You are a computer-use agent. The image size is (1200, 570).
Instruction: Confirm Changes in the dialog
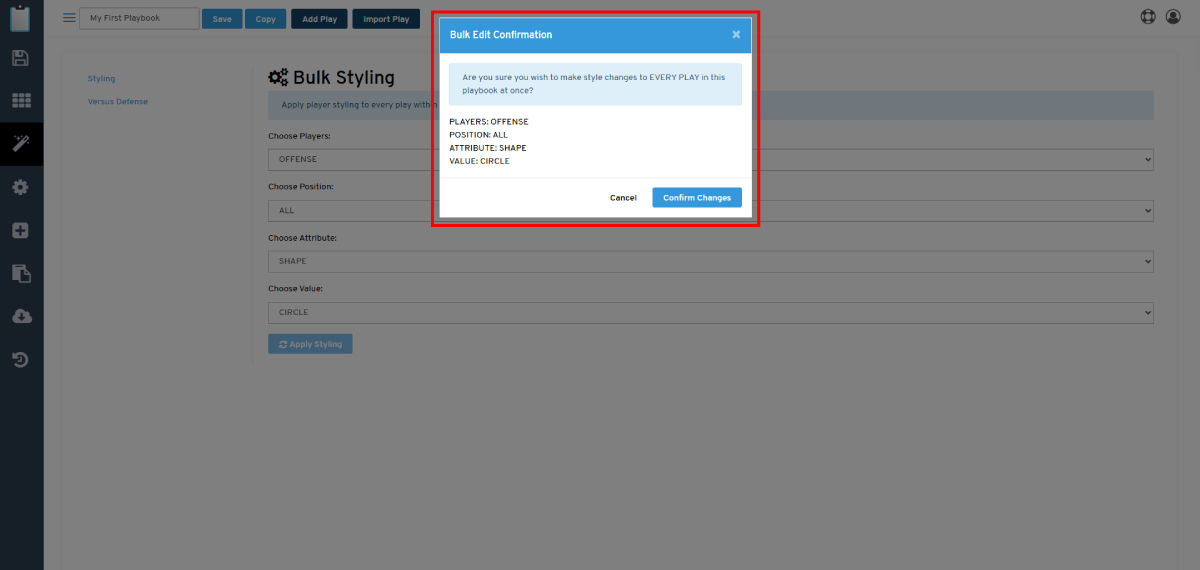[697, 198]
